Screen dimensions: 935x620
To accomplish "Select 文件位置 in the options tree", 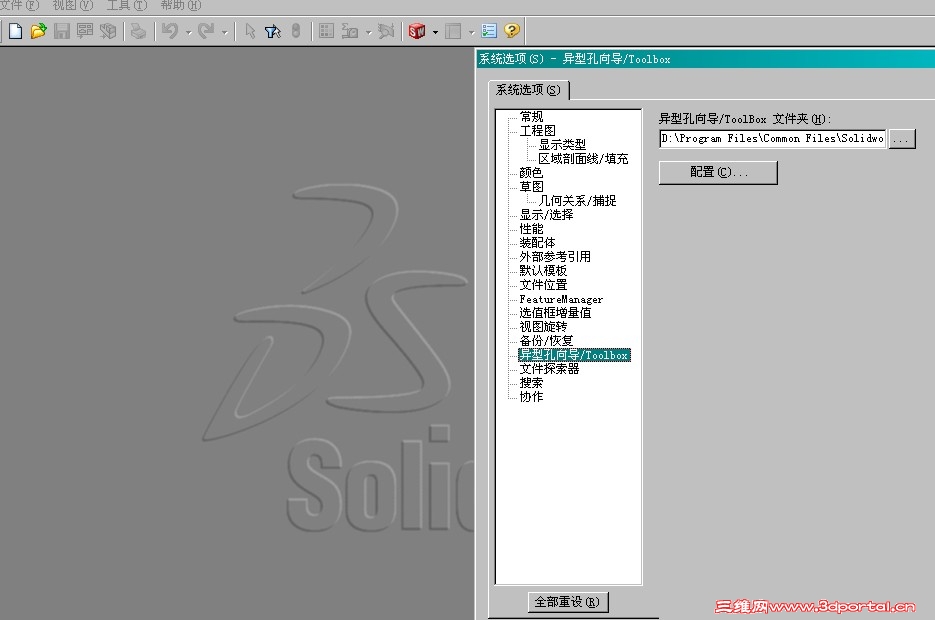I will (x=543, y=284).
